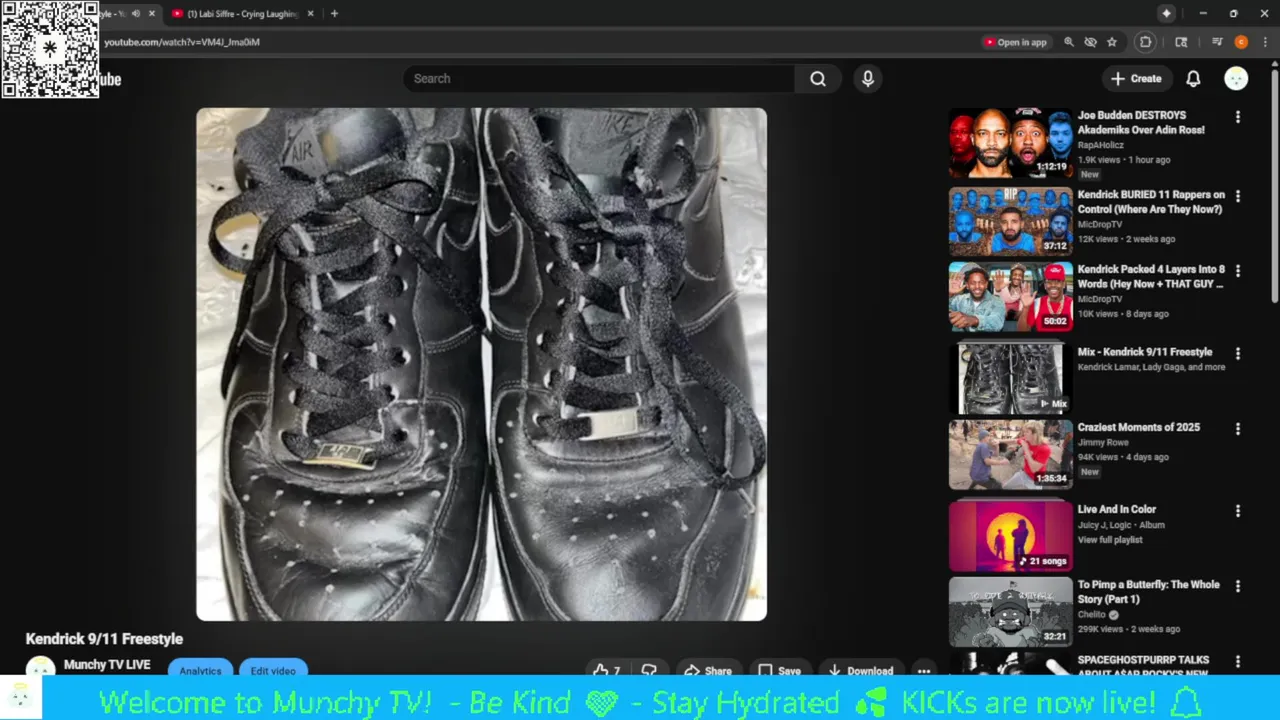Click the Gemini sparkle icon in title bar
Image resolution: width=1280 pixels, height=720 pixels.
[1166, 13]
